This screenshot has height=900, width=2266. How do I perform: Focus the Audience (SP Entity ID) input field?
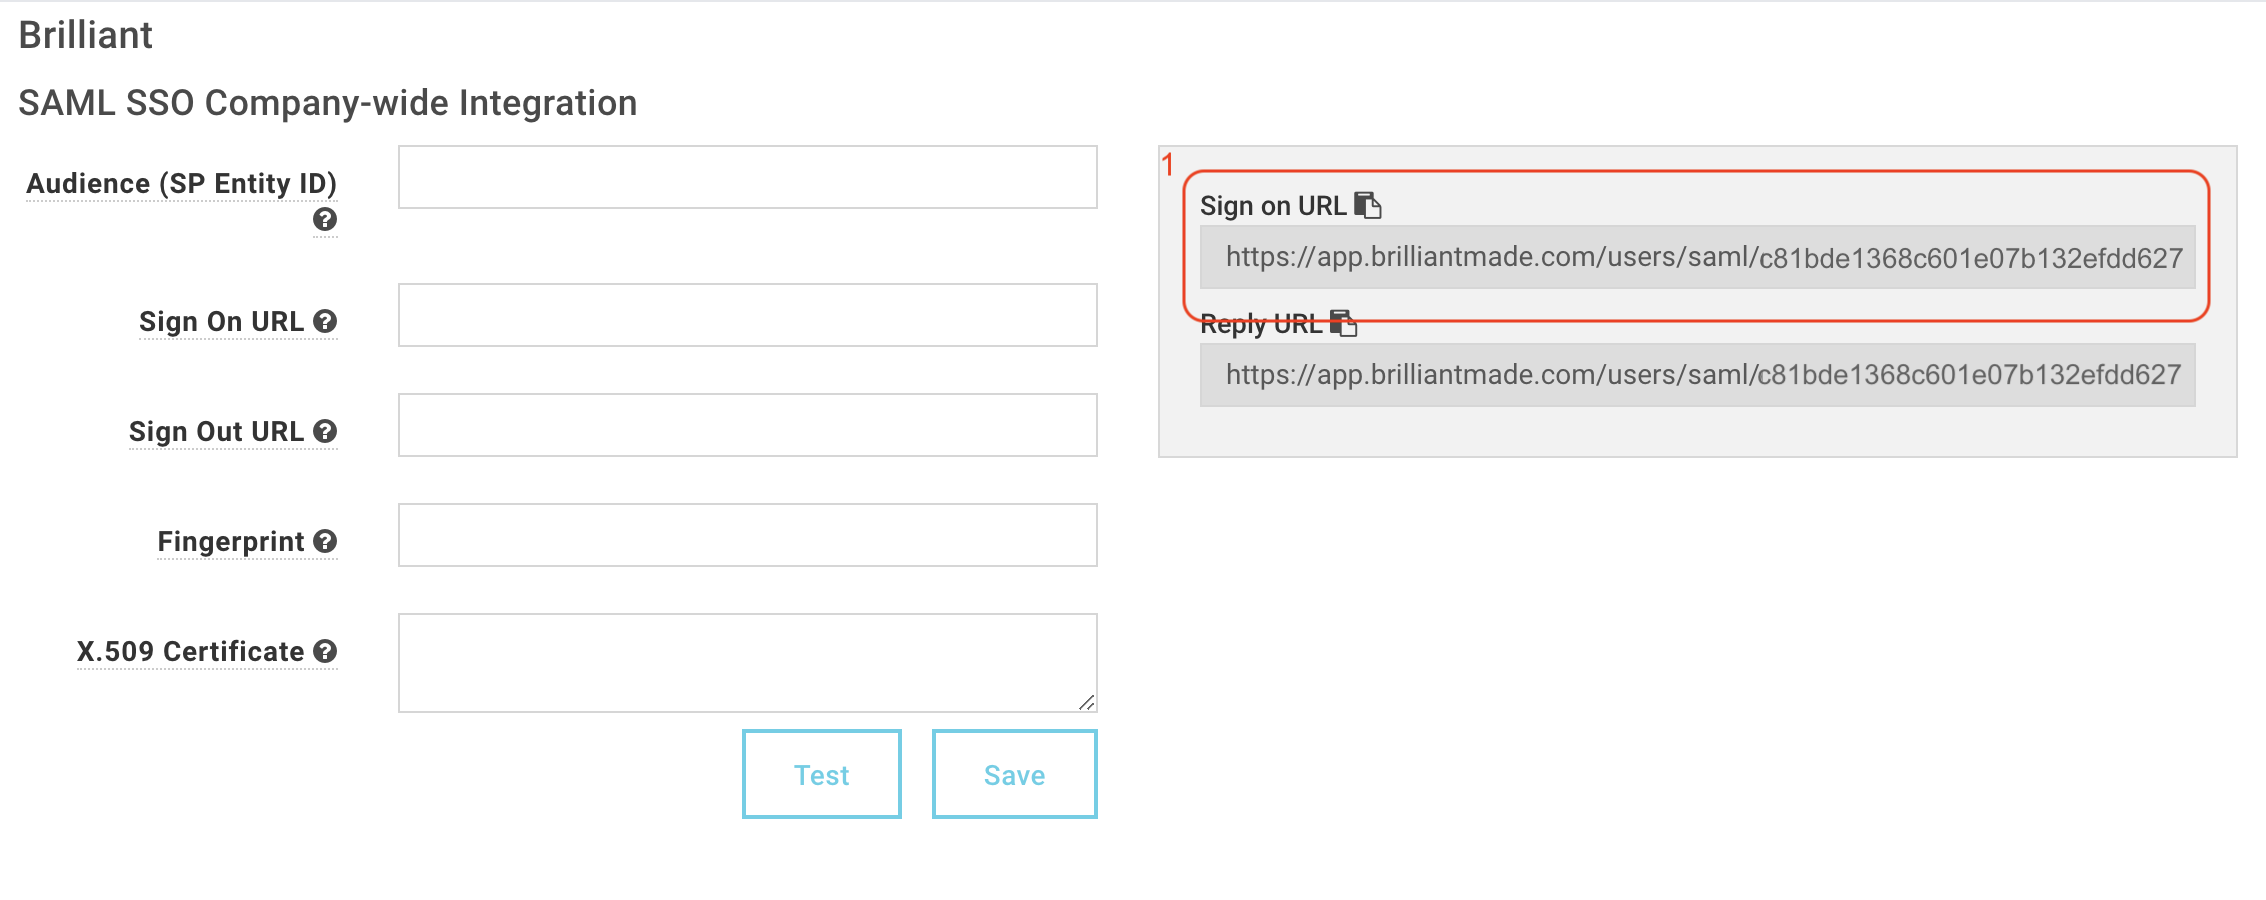click(x=748, y=177)
